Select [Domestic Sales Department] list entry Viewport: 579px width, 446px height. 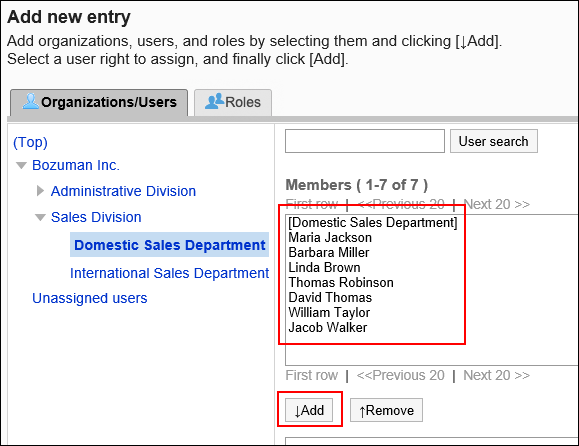point(373,222)
